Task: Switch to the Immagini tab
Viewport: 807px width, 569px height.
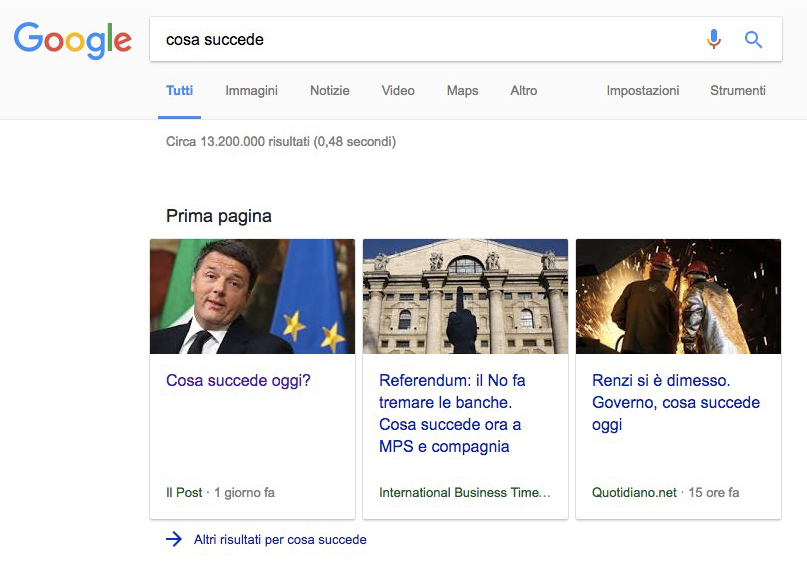Action: (251, 90)
